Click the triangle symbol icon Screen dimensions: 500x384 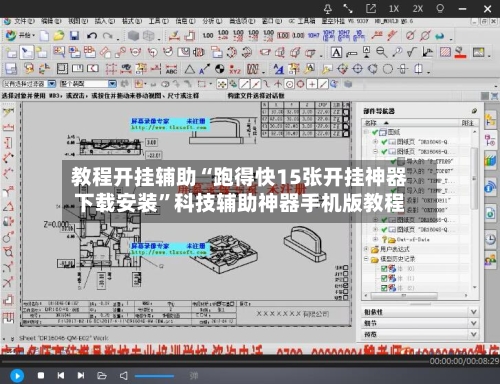click(x=190, y=69)
